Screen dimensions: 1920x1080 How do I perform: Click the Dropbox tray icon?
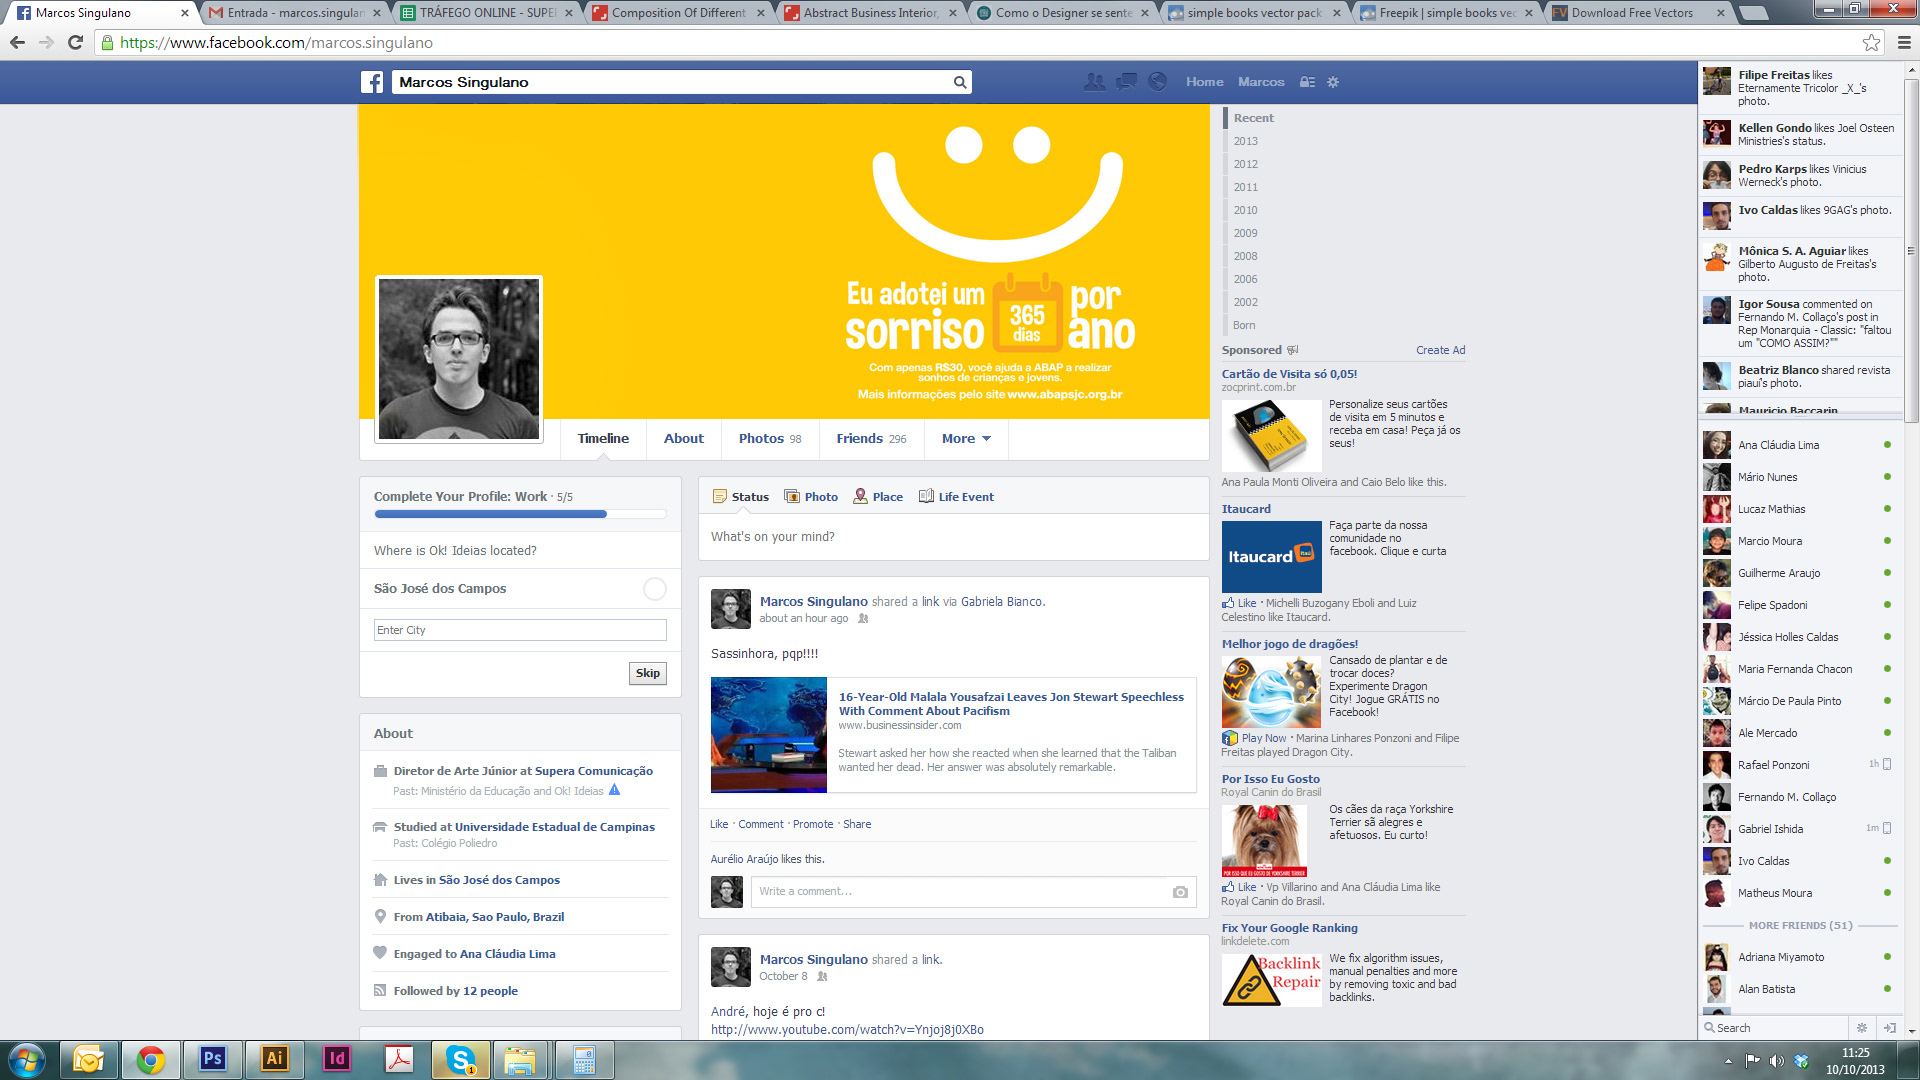tap(1801, 1061)
